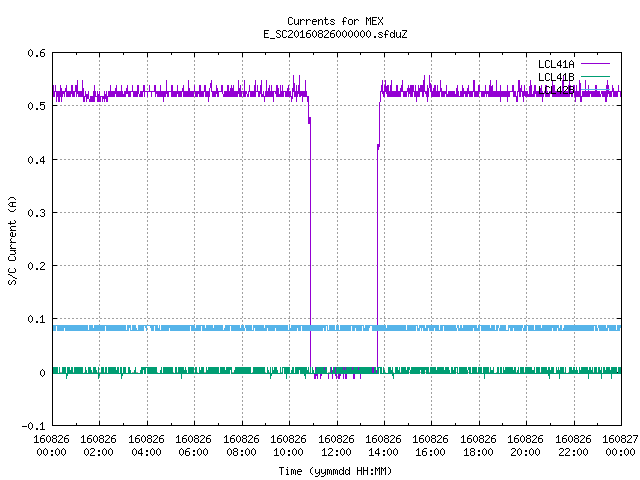Click the 0.1 y-axis tick label
The height and width of the screenshot is (480, 640).
pos(36,319)
